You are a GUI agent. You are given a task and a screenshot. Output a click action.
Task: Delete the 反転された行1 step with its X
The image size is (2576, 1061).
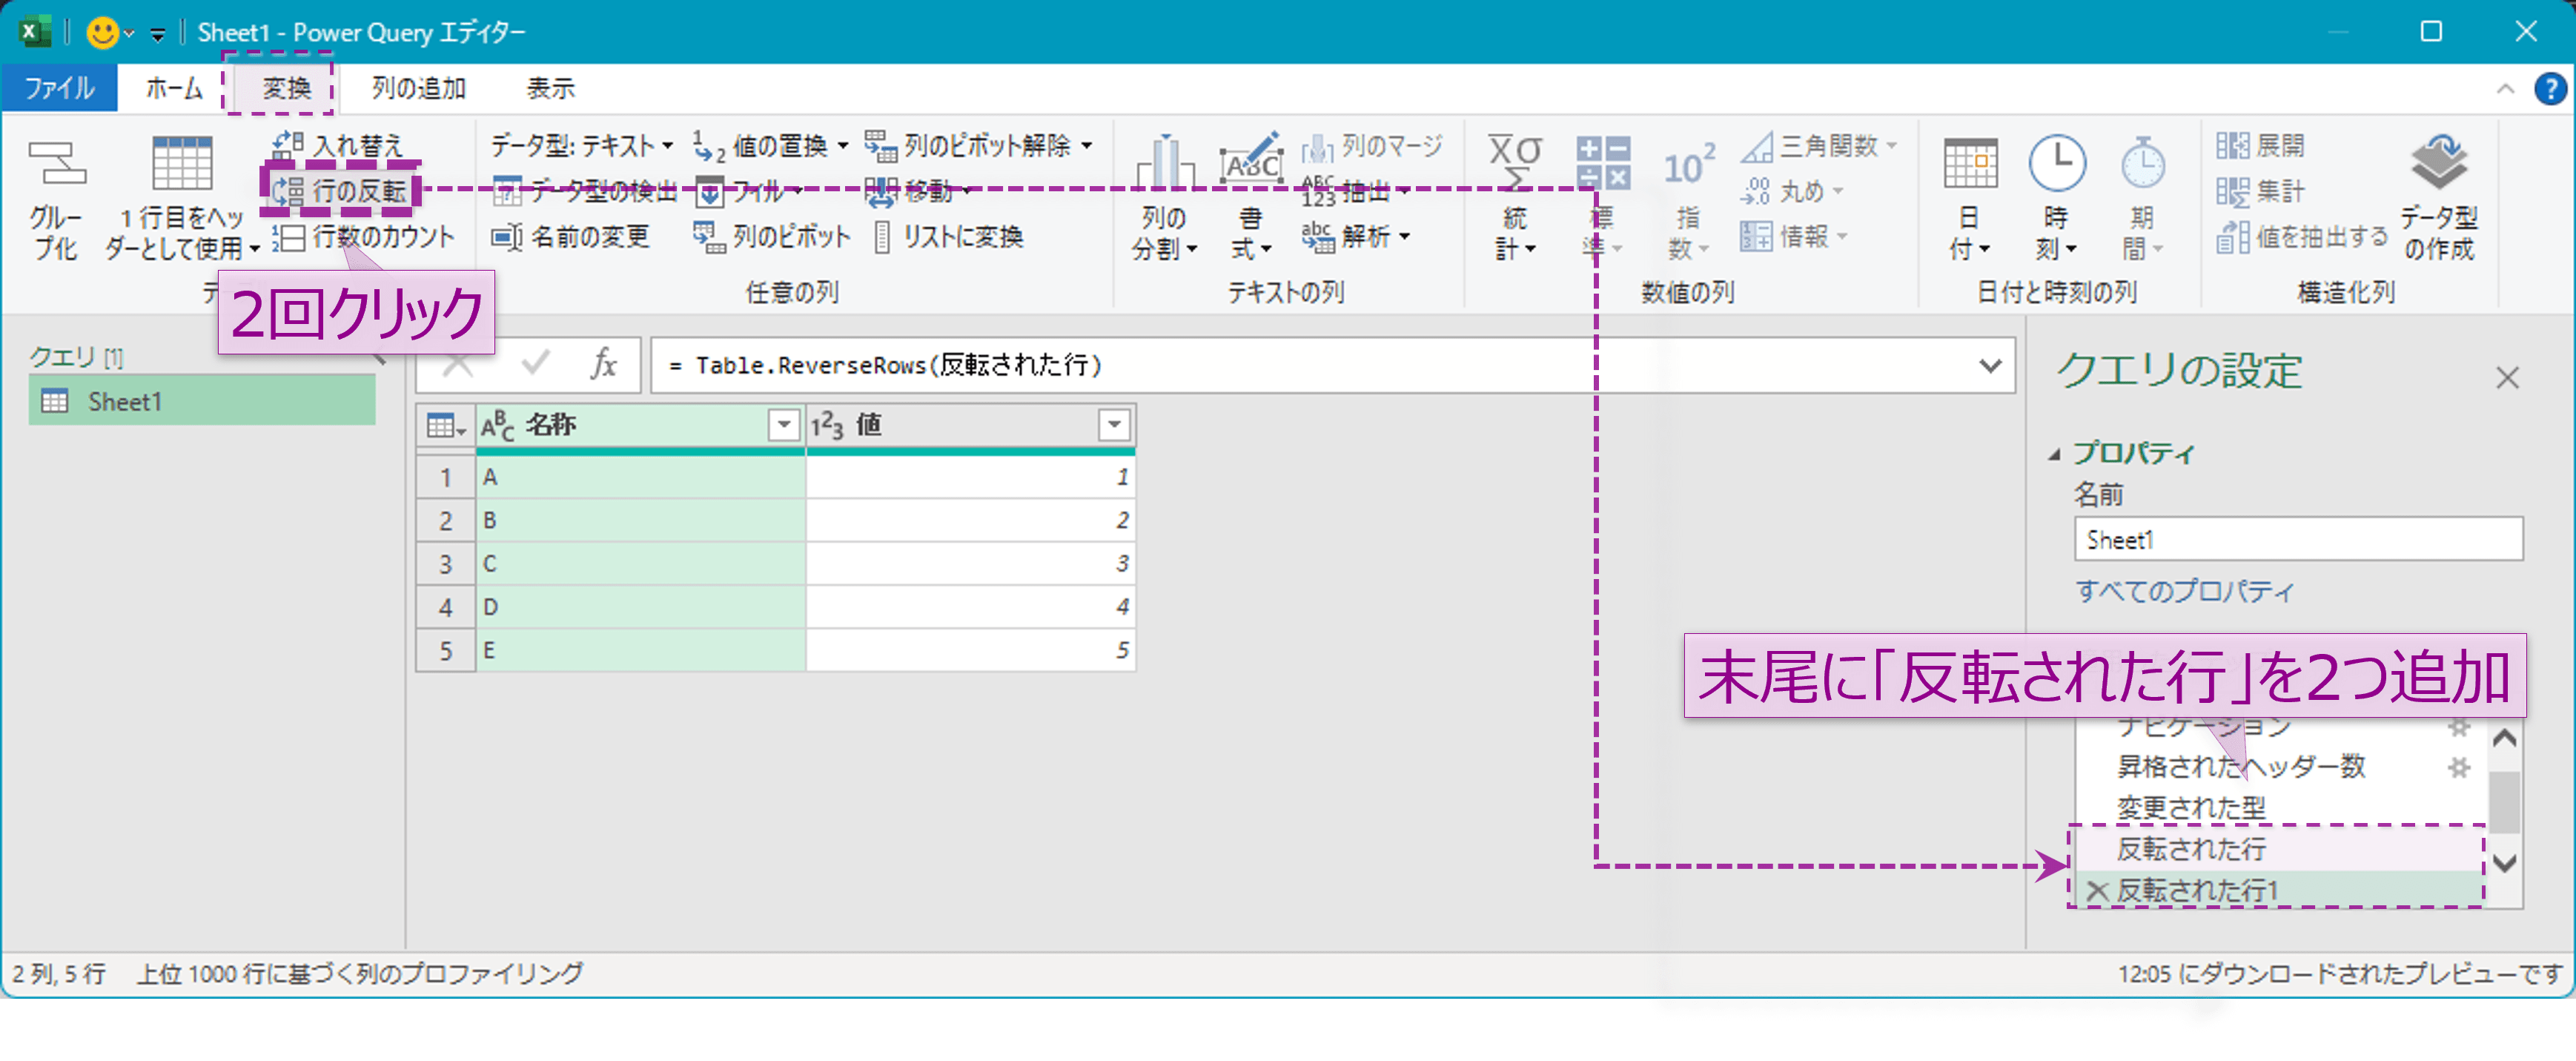tap(2097, 890)
